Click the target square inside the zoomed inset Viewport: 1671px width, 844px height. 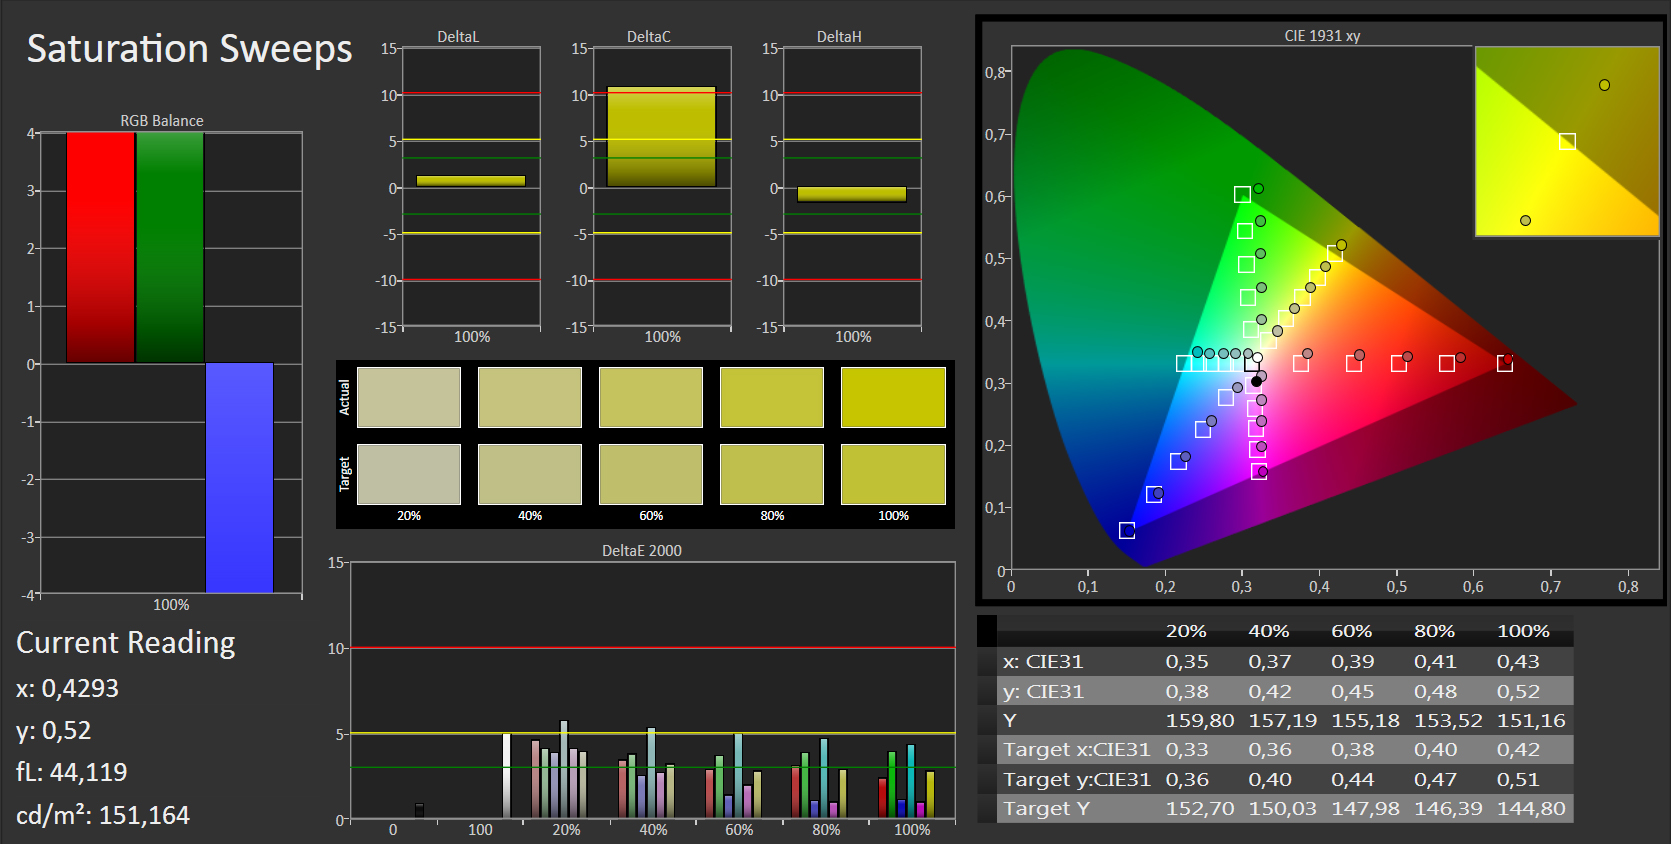(1567, 141)
